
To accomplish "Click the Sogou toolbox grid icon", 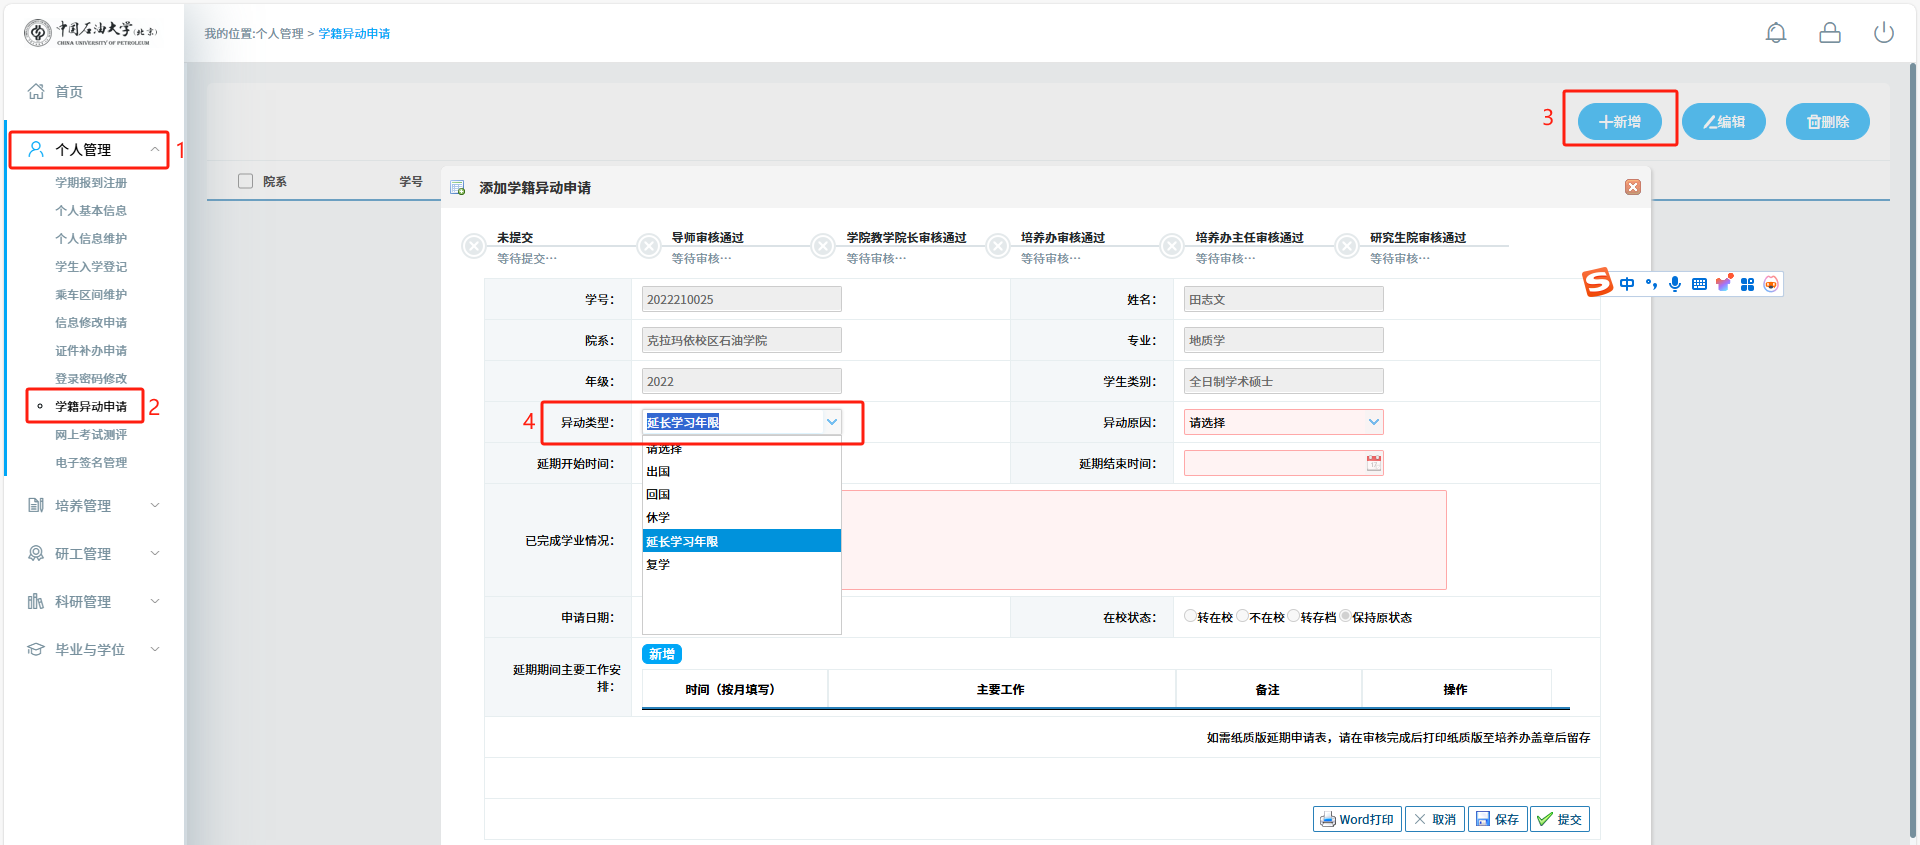I will pos(1747,284).
